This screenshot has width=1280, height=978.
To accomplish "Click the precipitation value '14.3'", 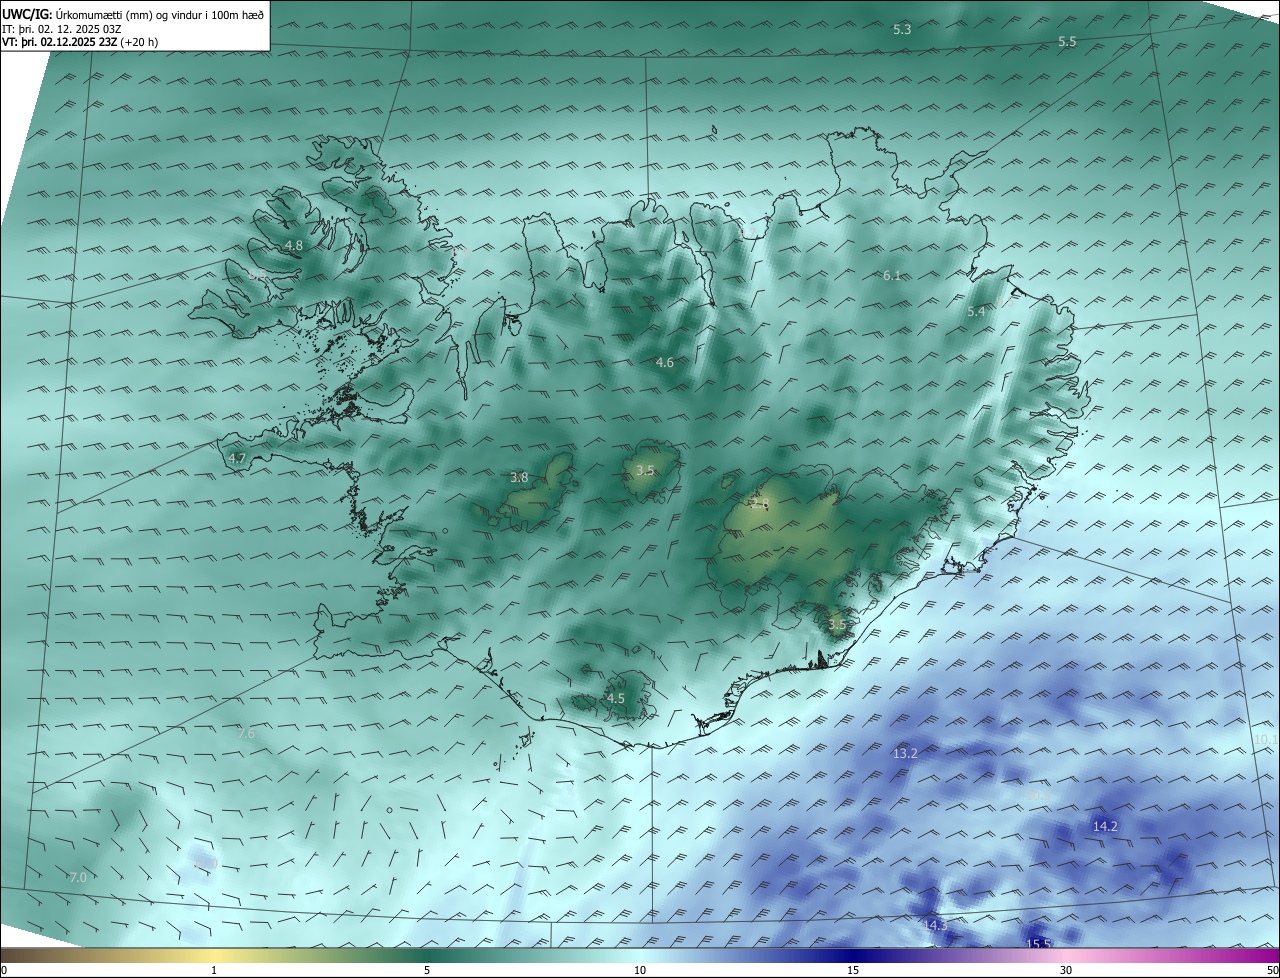I will point(934,926).
